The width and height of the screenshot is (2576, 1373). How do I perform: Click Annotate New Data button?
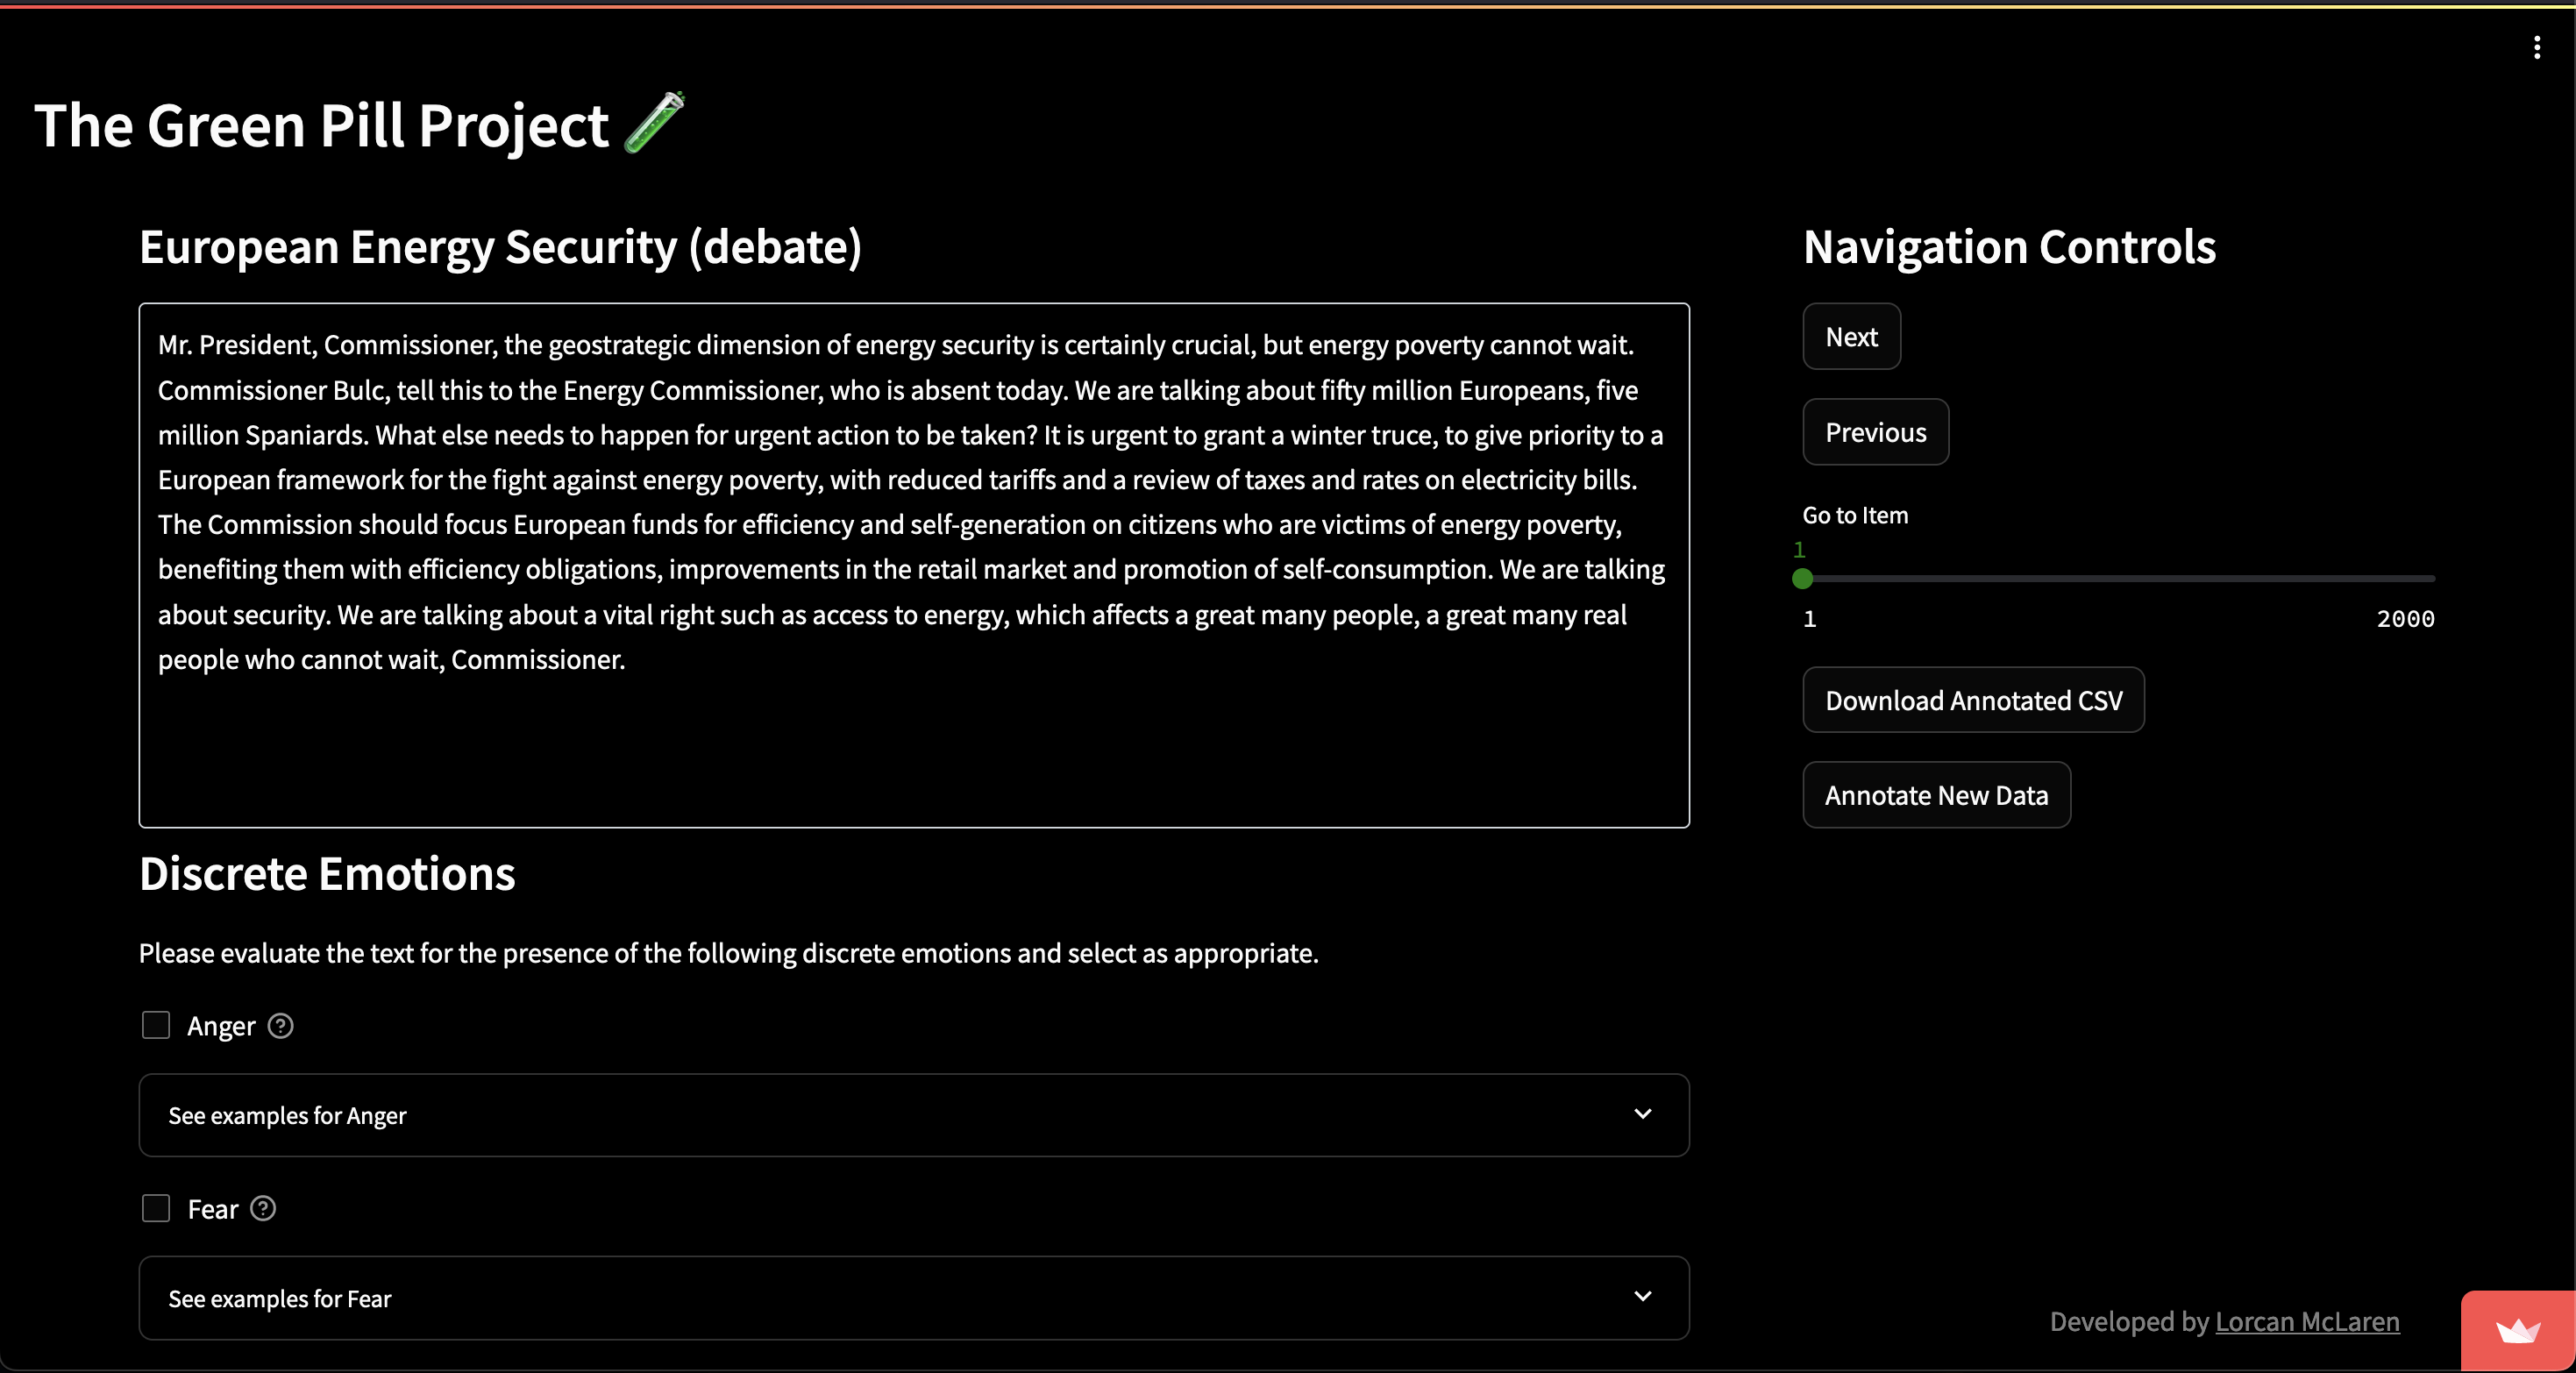(1936, 795)
